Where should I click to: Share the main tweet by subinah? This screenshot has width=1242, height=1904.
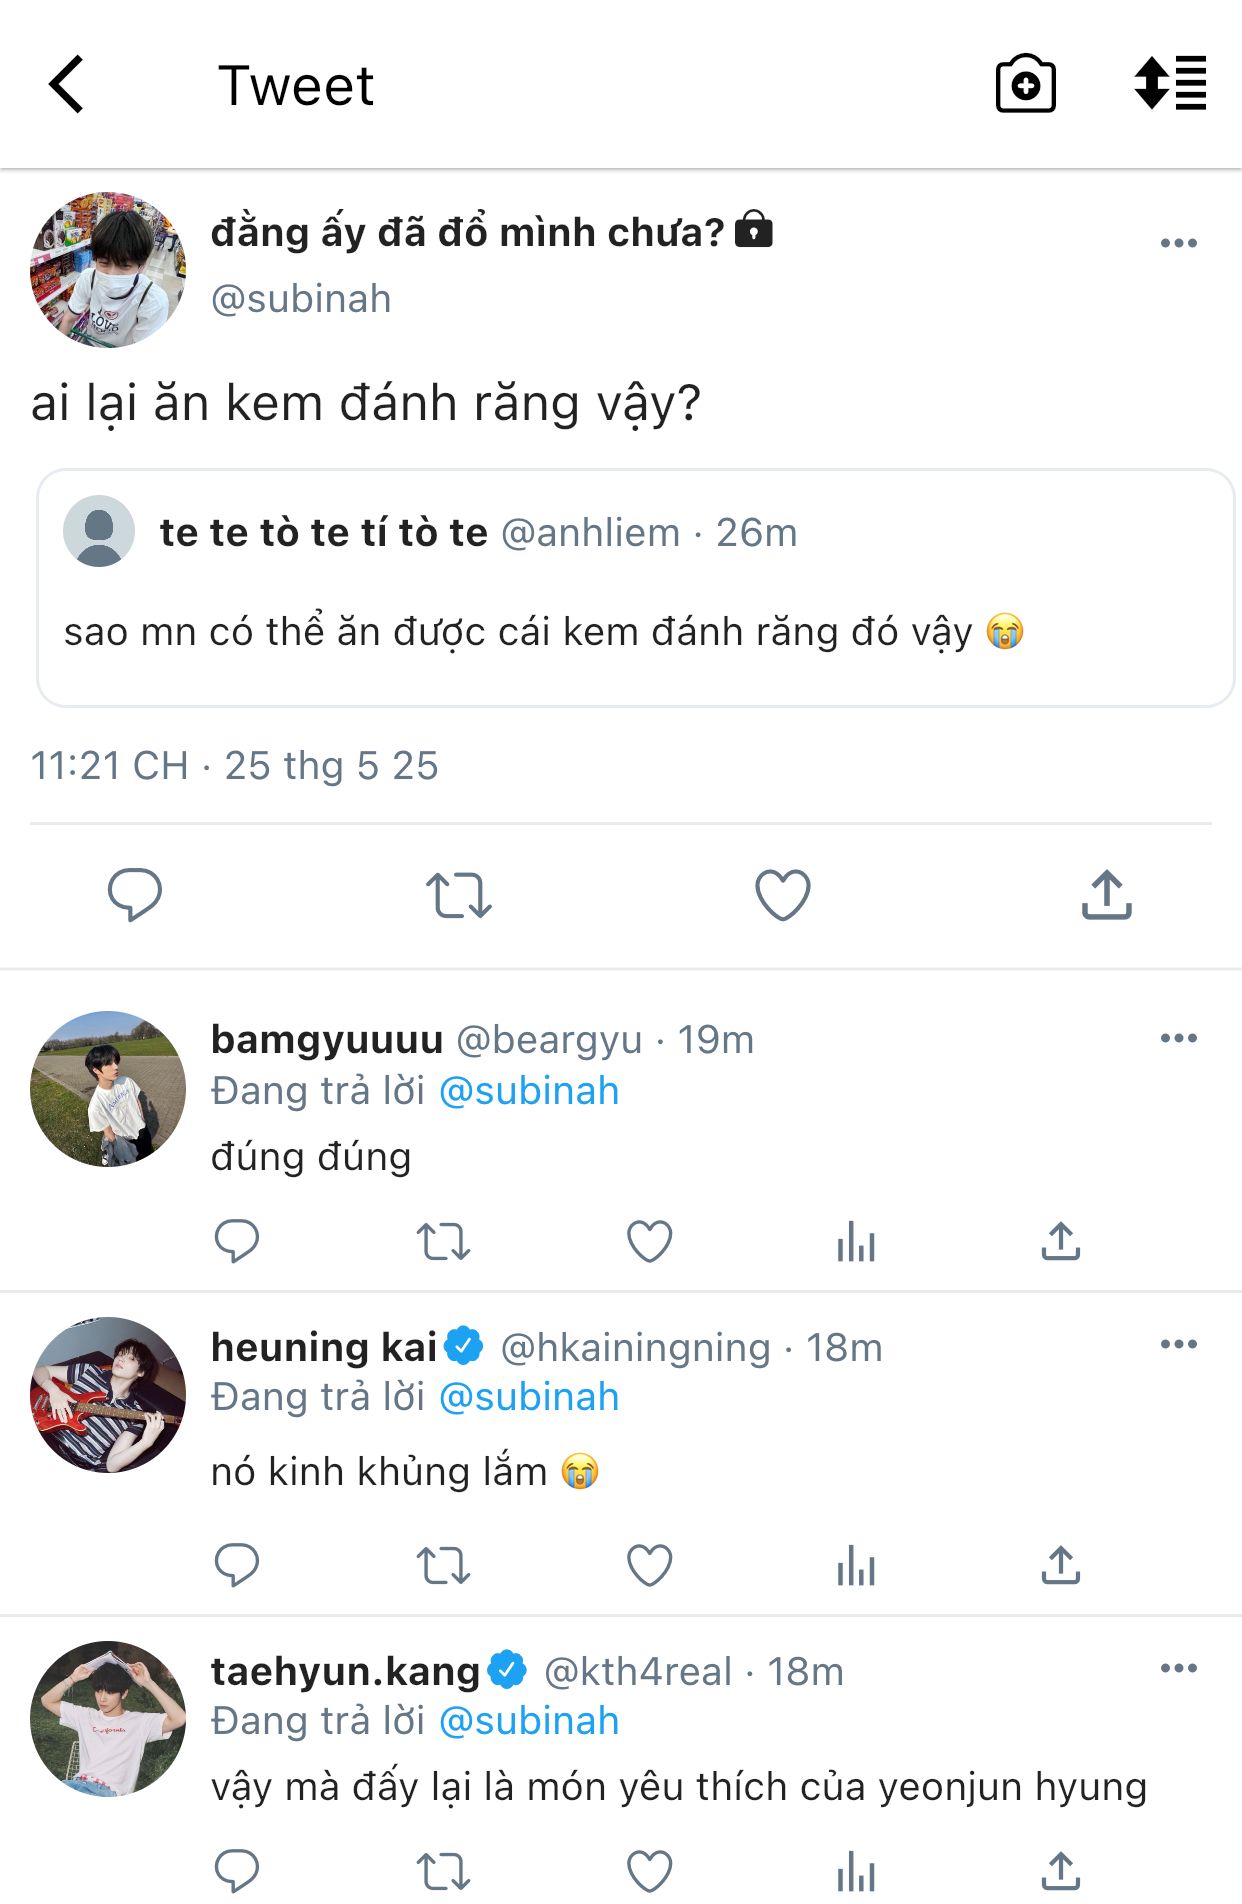pos(1106,894)
